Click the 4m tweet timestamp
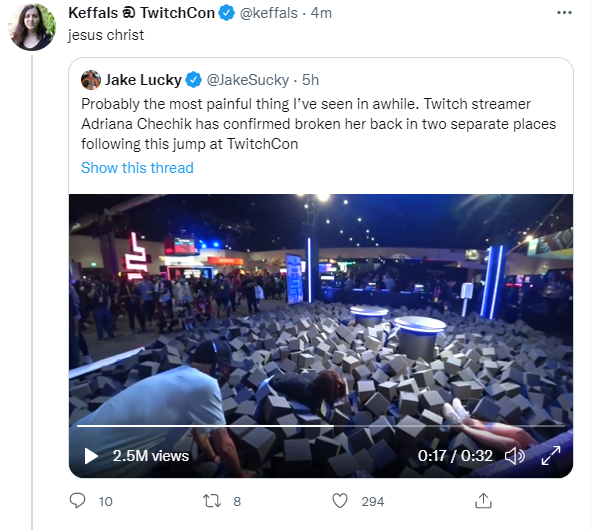The image size is (605, 530). pos(321,13)
